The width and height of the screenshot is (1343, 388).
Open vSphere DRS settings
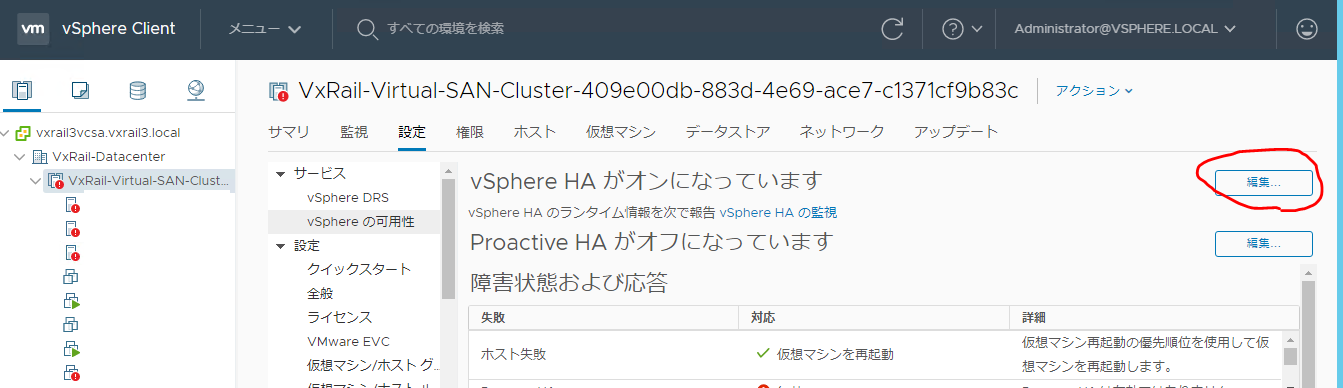click(x=348, y=197)
